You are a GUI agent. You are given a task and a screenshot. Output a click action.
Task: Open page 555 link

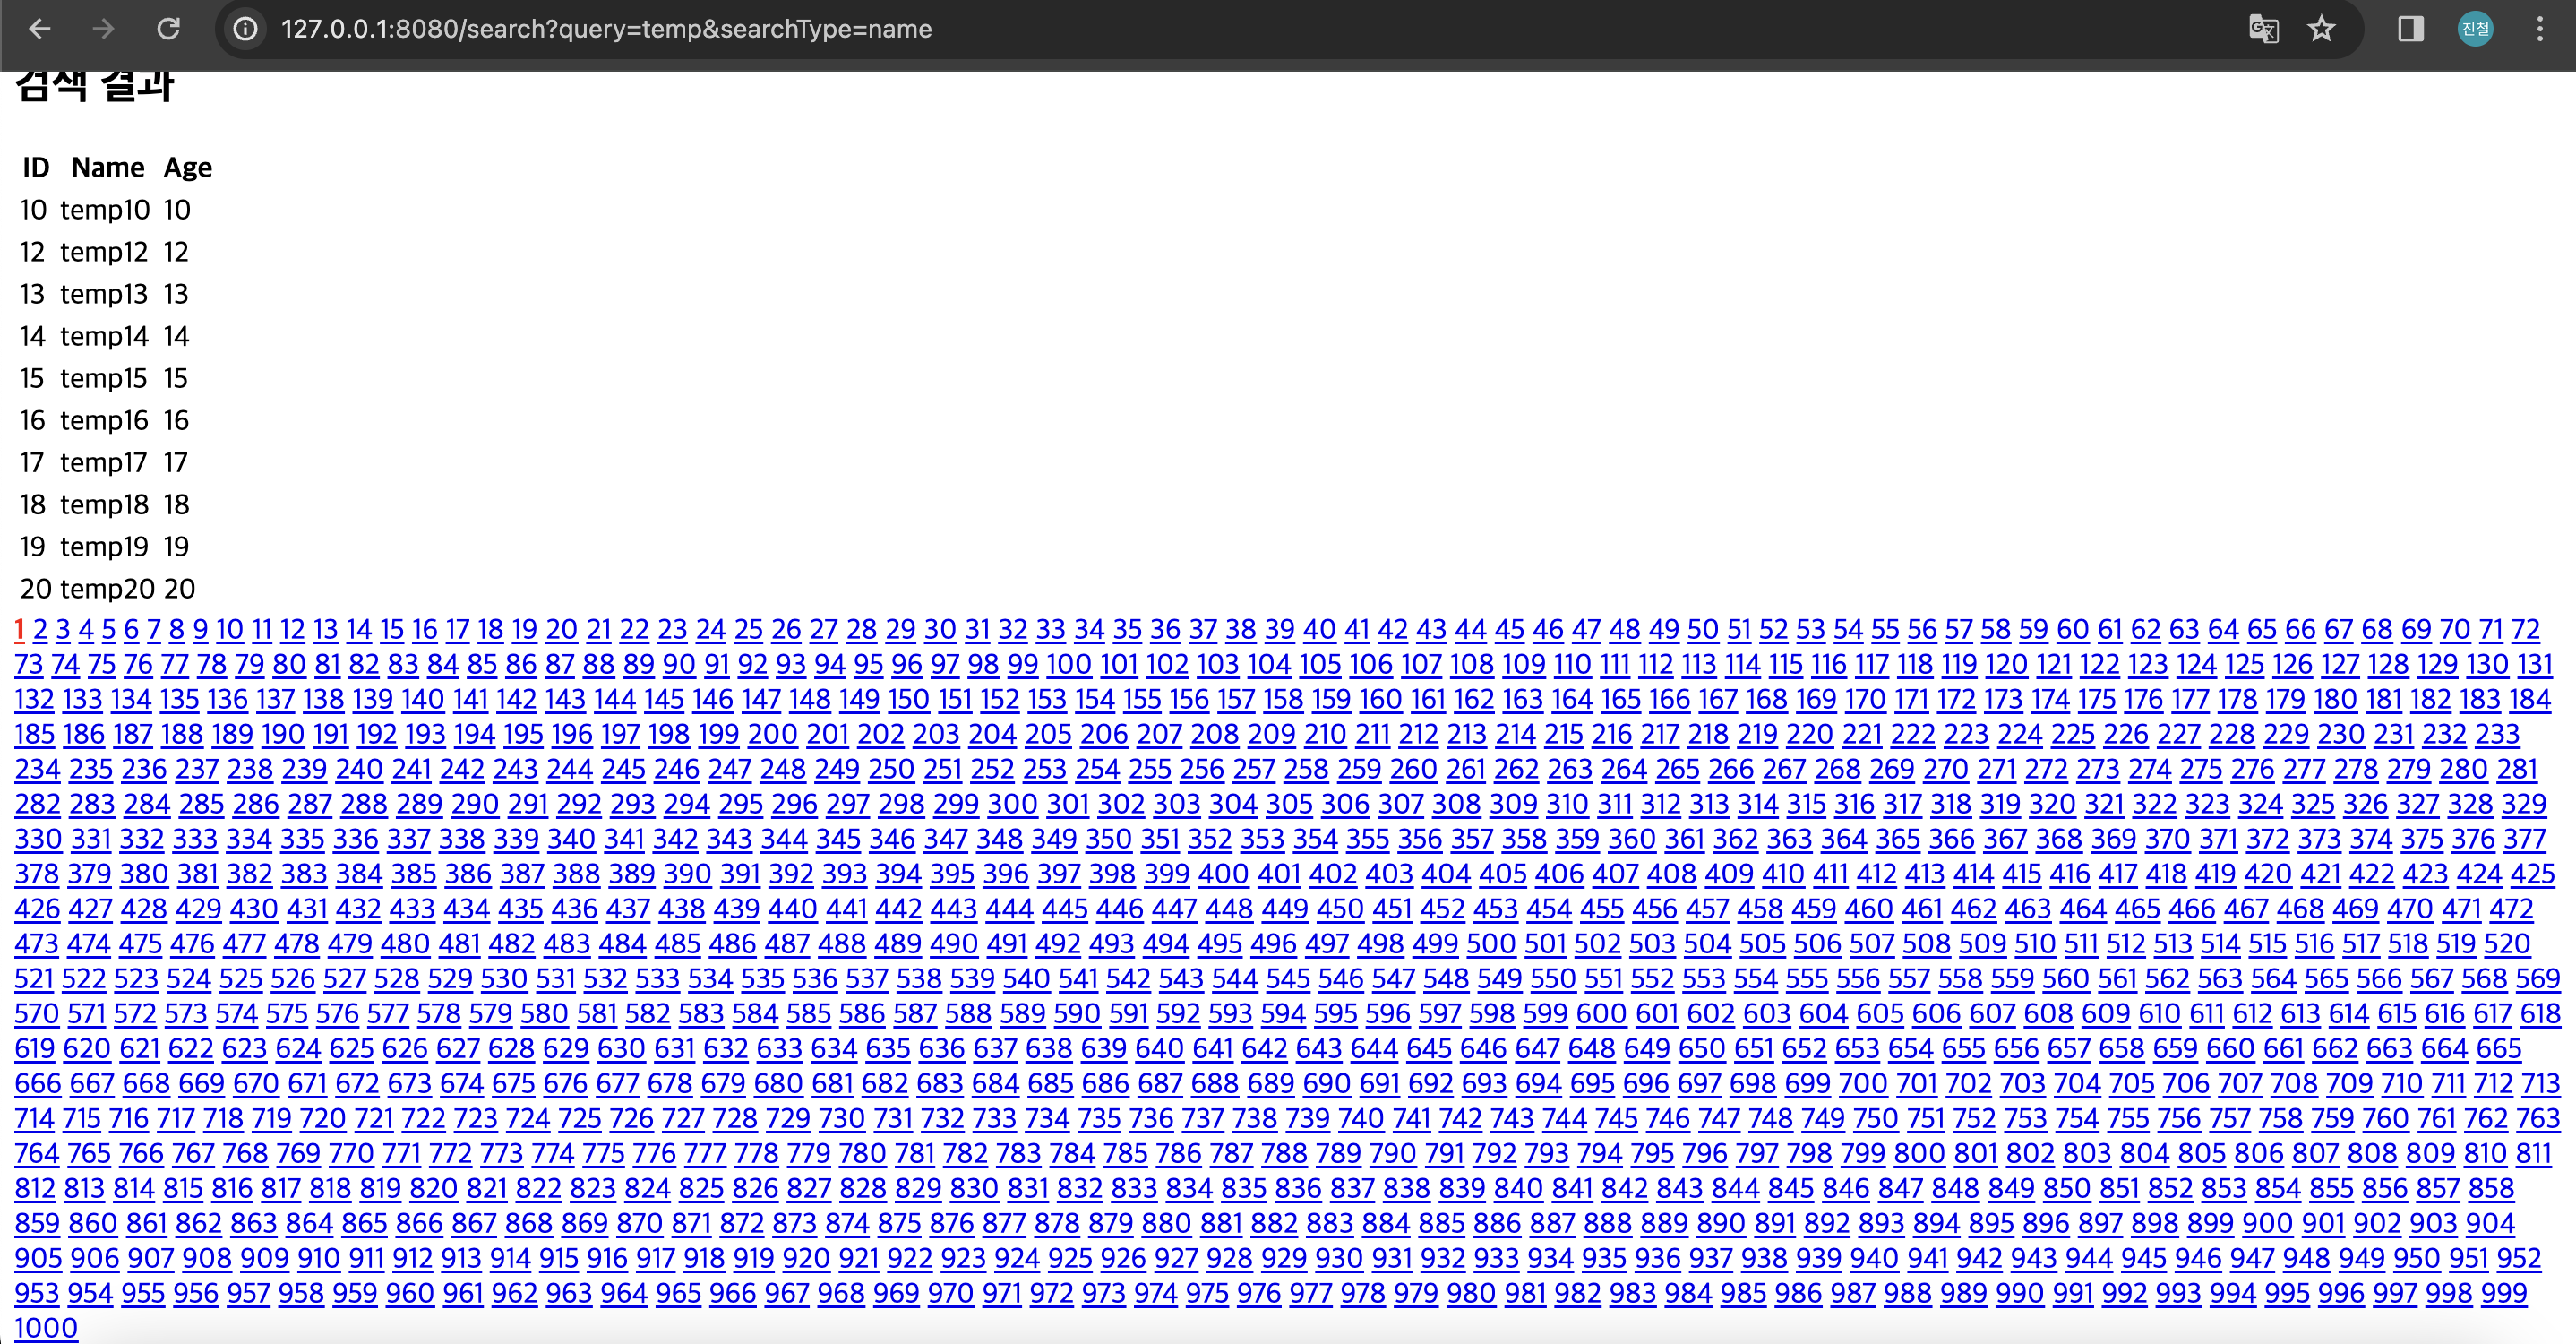(x=1806, y=980)
